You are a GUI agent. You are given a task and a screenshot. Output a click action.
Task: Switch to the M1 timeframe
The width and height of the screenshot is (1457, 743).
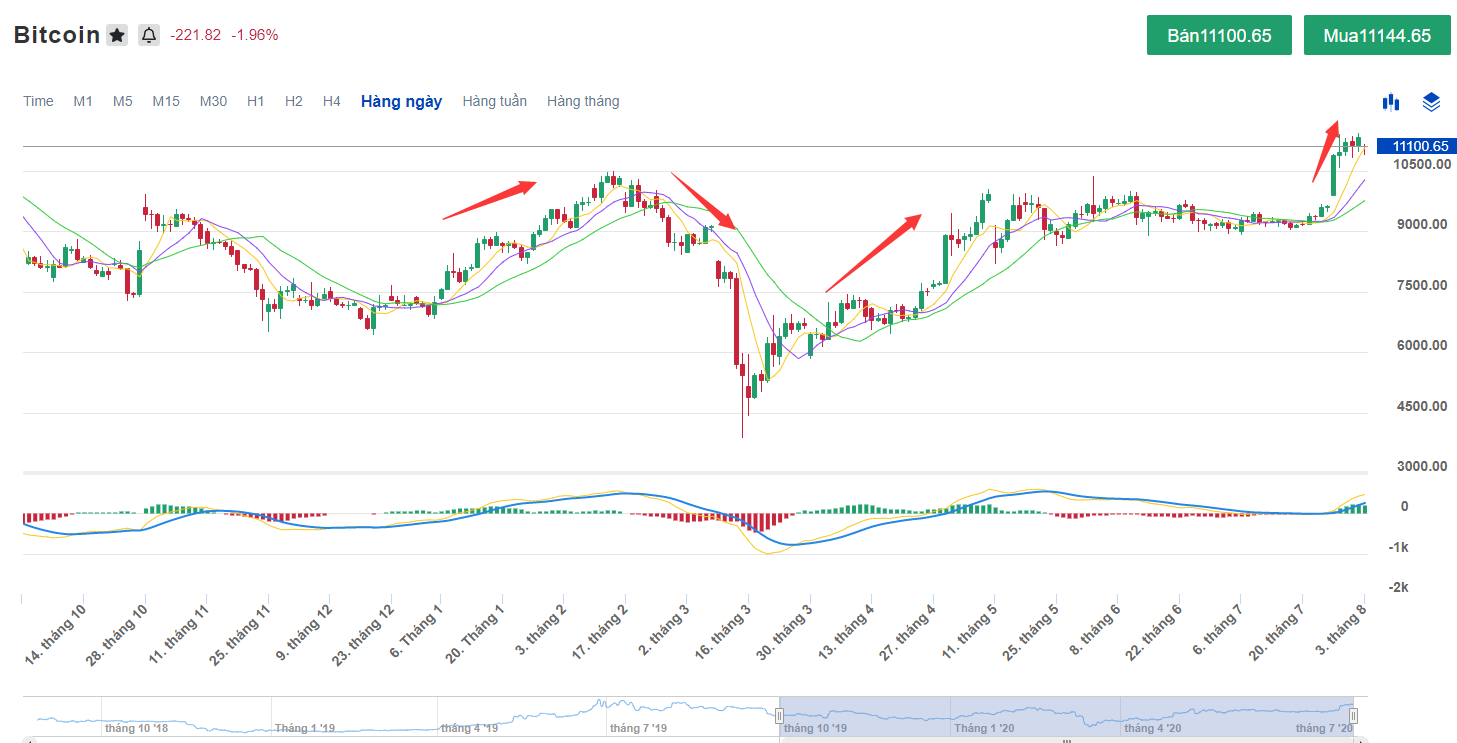point(83,101)
